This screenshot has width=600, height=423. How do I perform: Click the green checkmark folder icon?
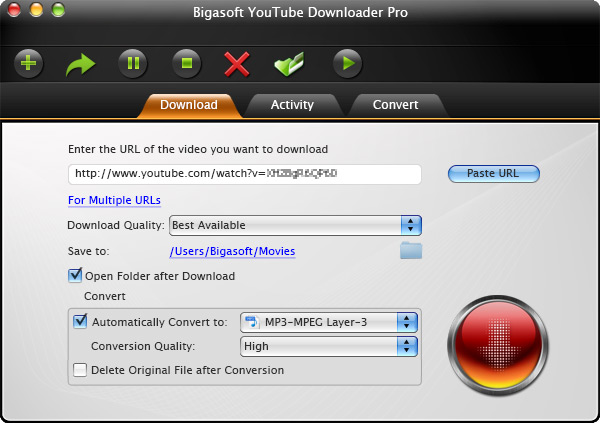[x=289, y=64]
